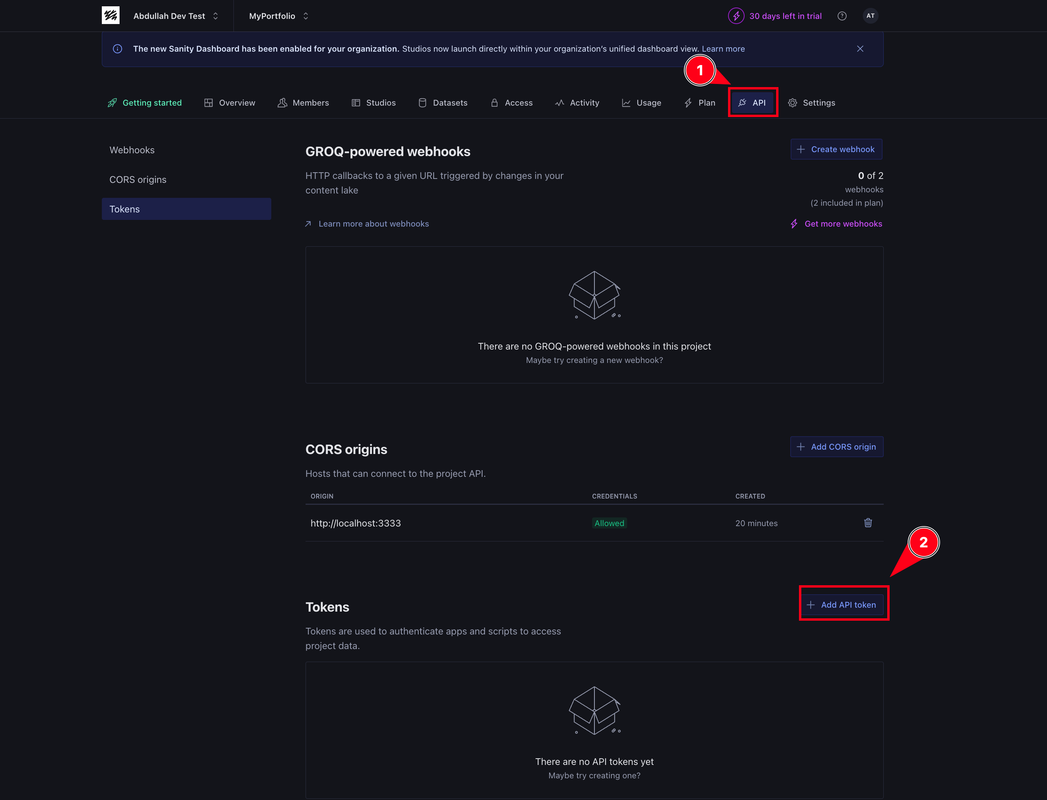Viewport: 1047px width, 800px height.
Task: View the Activity tab
Action: (x=577, y=103)
